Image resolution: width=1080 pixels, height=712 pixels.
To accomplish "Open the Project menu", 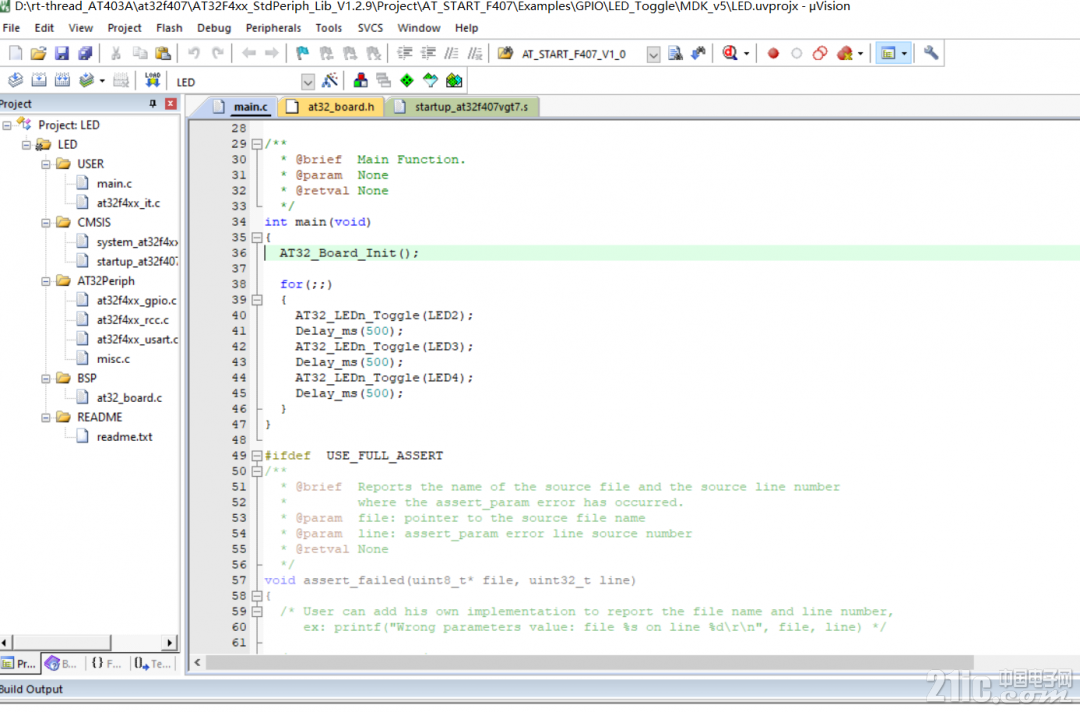I will point(124,28).
